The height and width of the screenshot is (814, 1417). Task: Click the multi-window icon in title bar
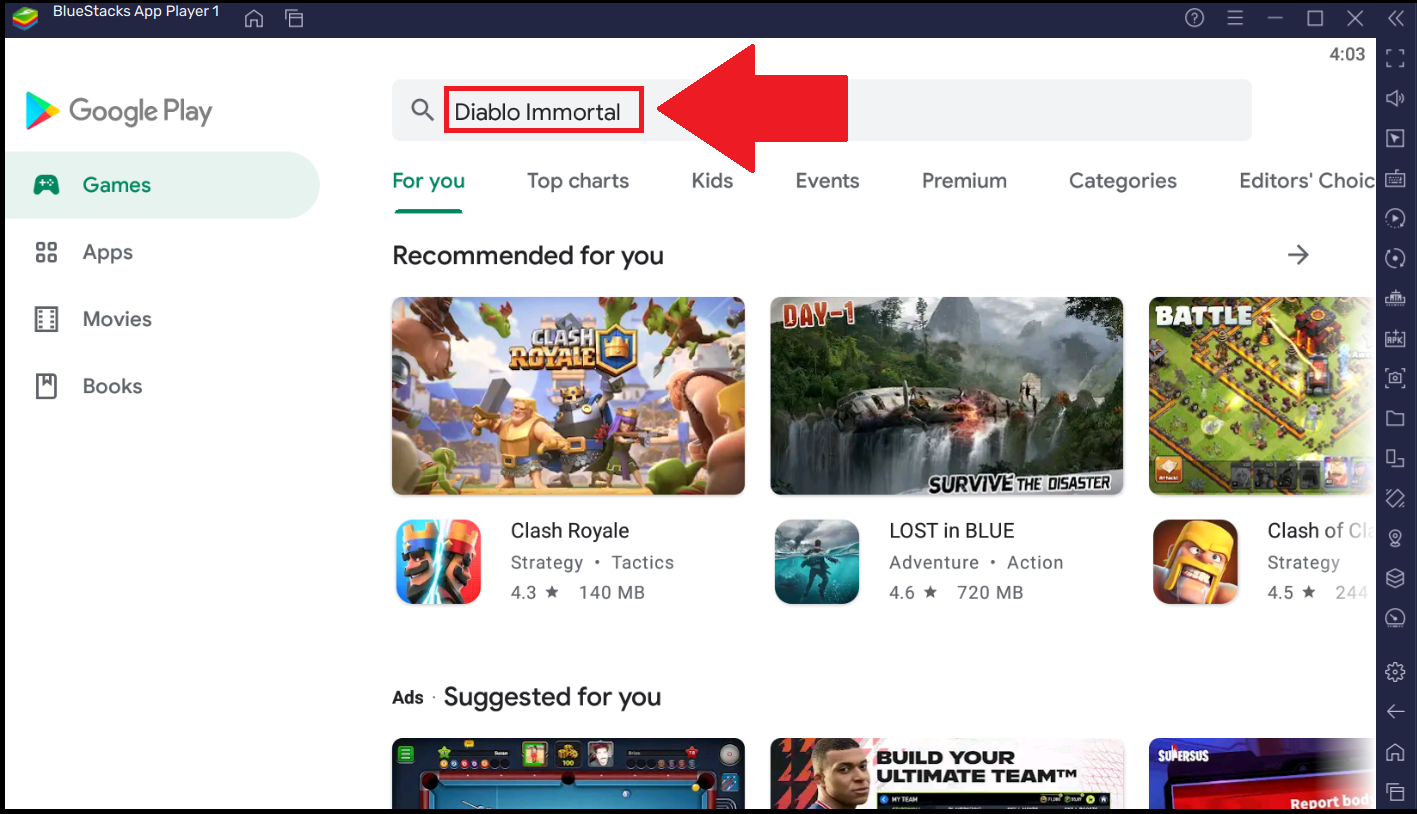pyautogui.click(x=294, y=18)
